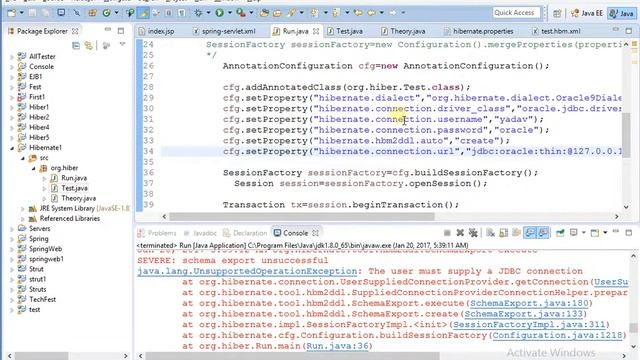Click Quick Access search field
Image resolution: width=640 pixels, height=360 pixels.
pos(516,13)
